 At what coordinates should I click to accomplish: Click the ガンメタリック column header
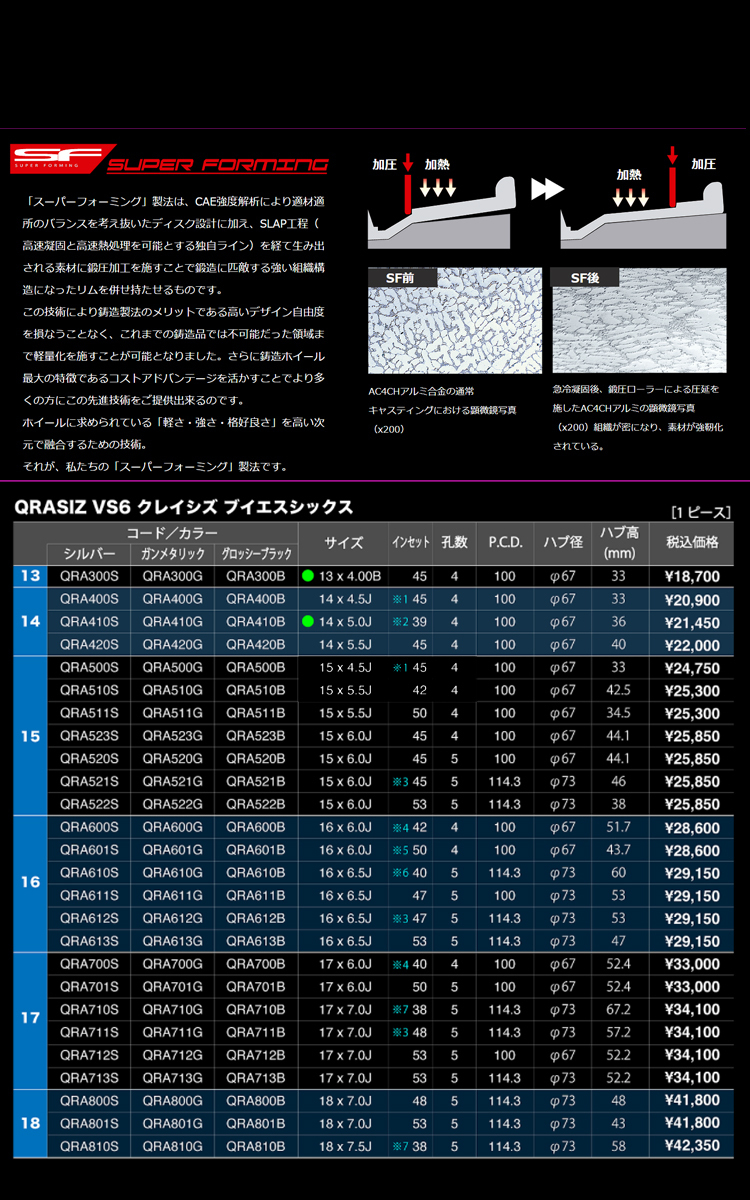coord(172,554)
